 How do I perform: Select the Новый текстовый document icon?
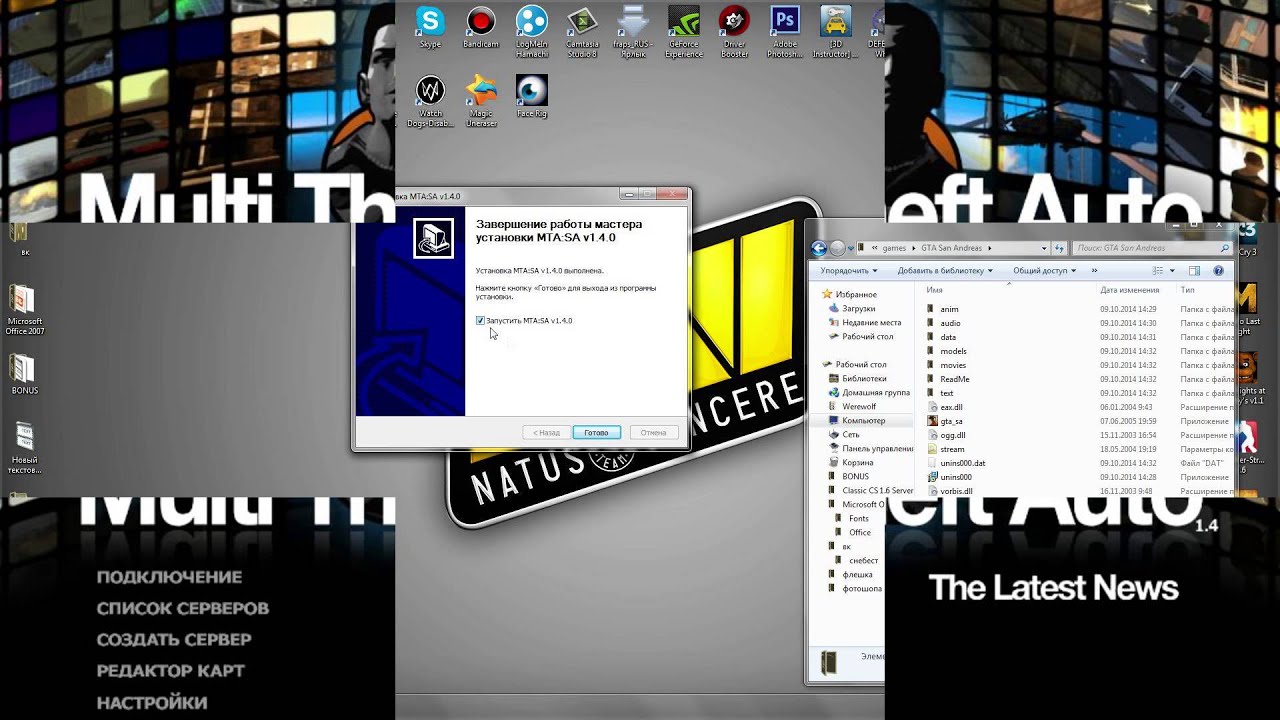[25, 447]
